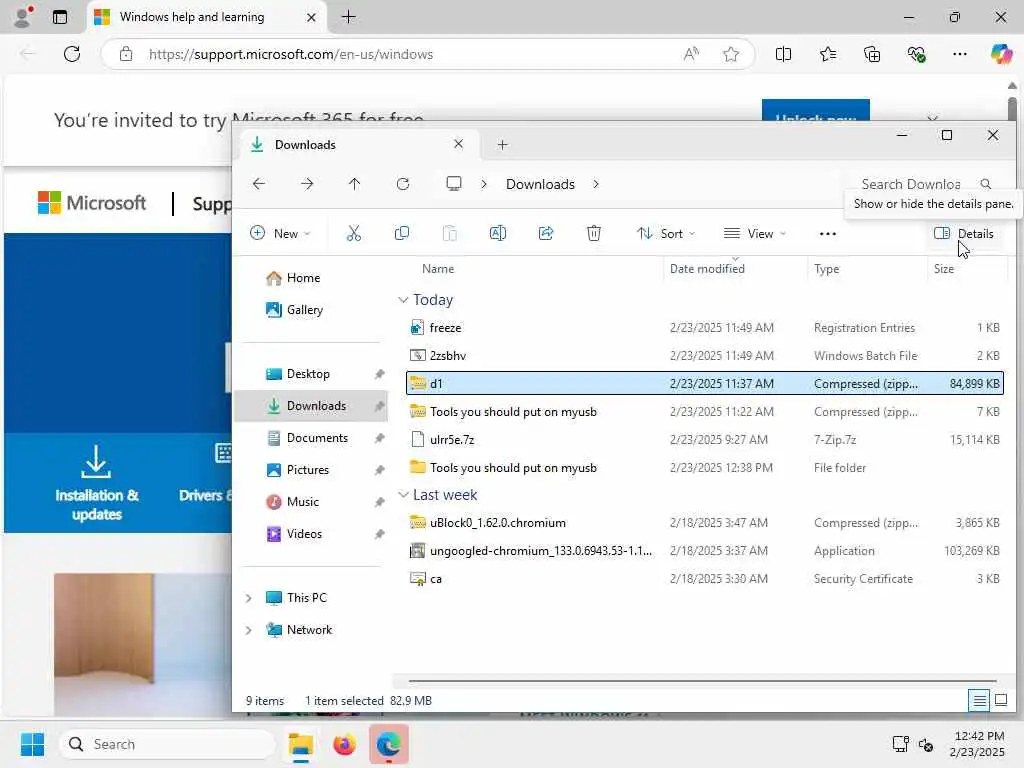Image resolution: width=1024 pixels, height=768 pixels.
Task: Go up one folder level
Action: [355, 184]
